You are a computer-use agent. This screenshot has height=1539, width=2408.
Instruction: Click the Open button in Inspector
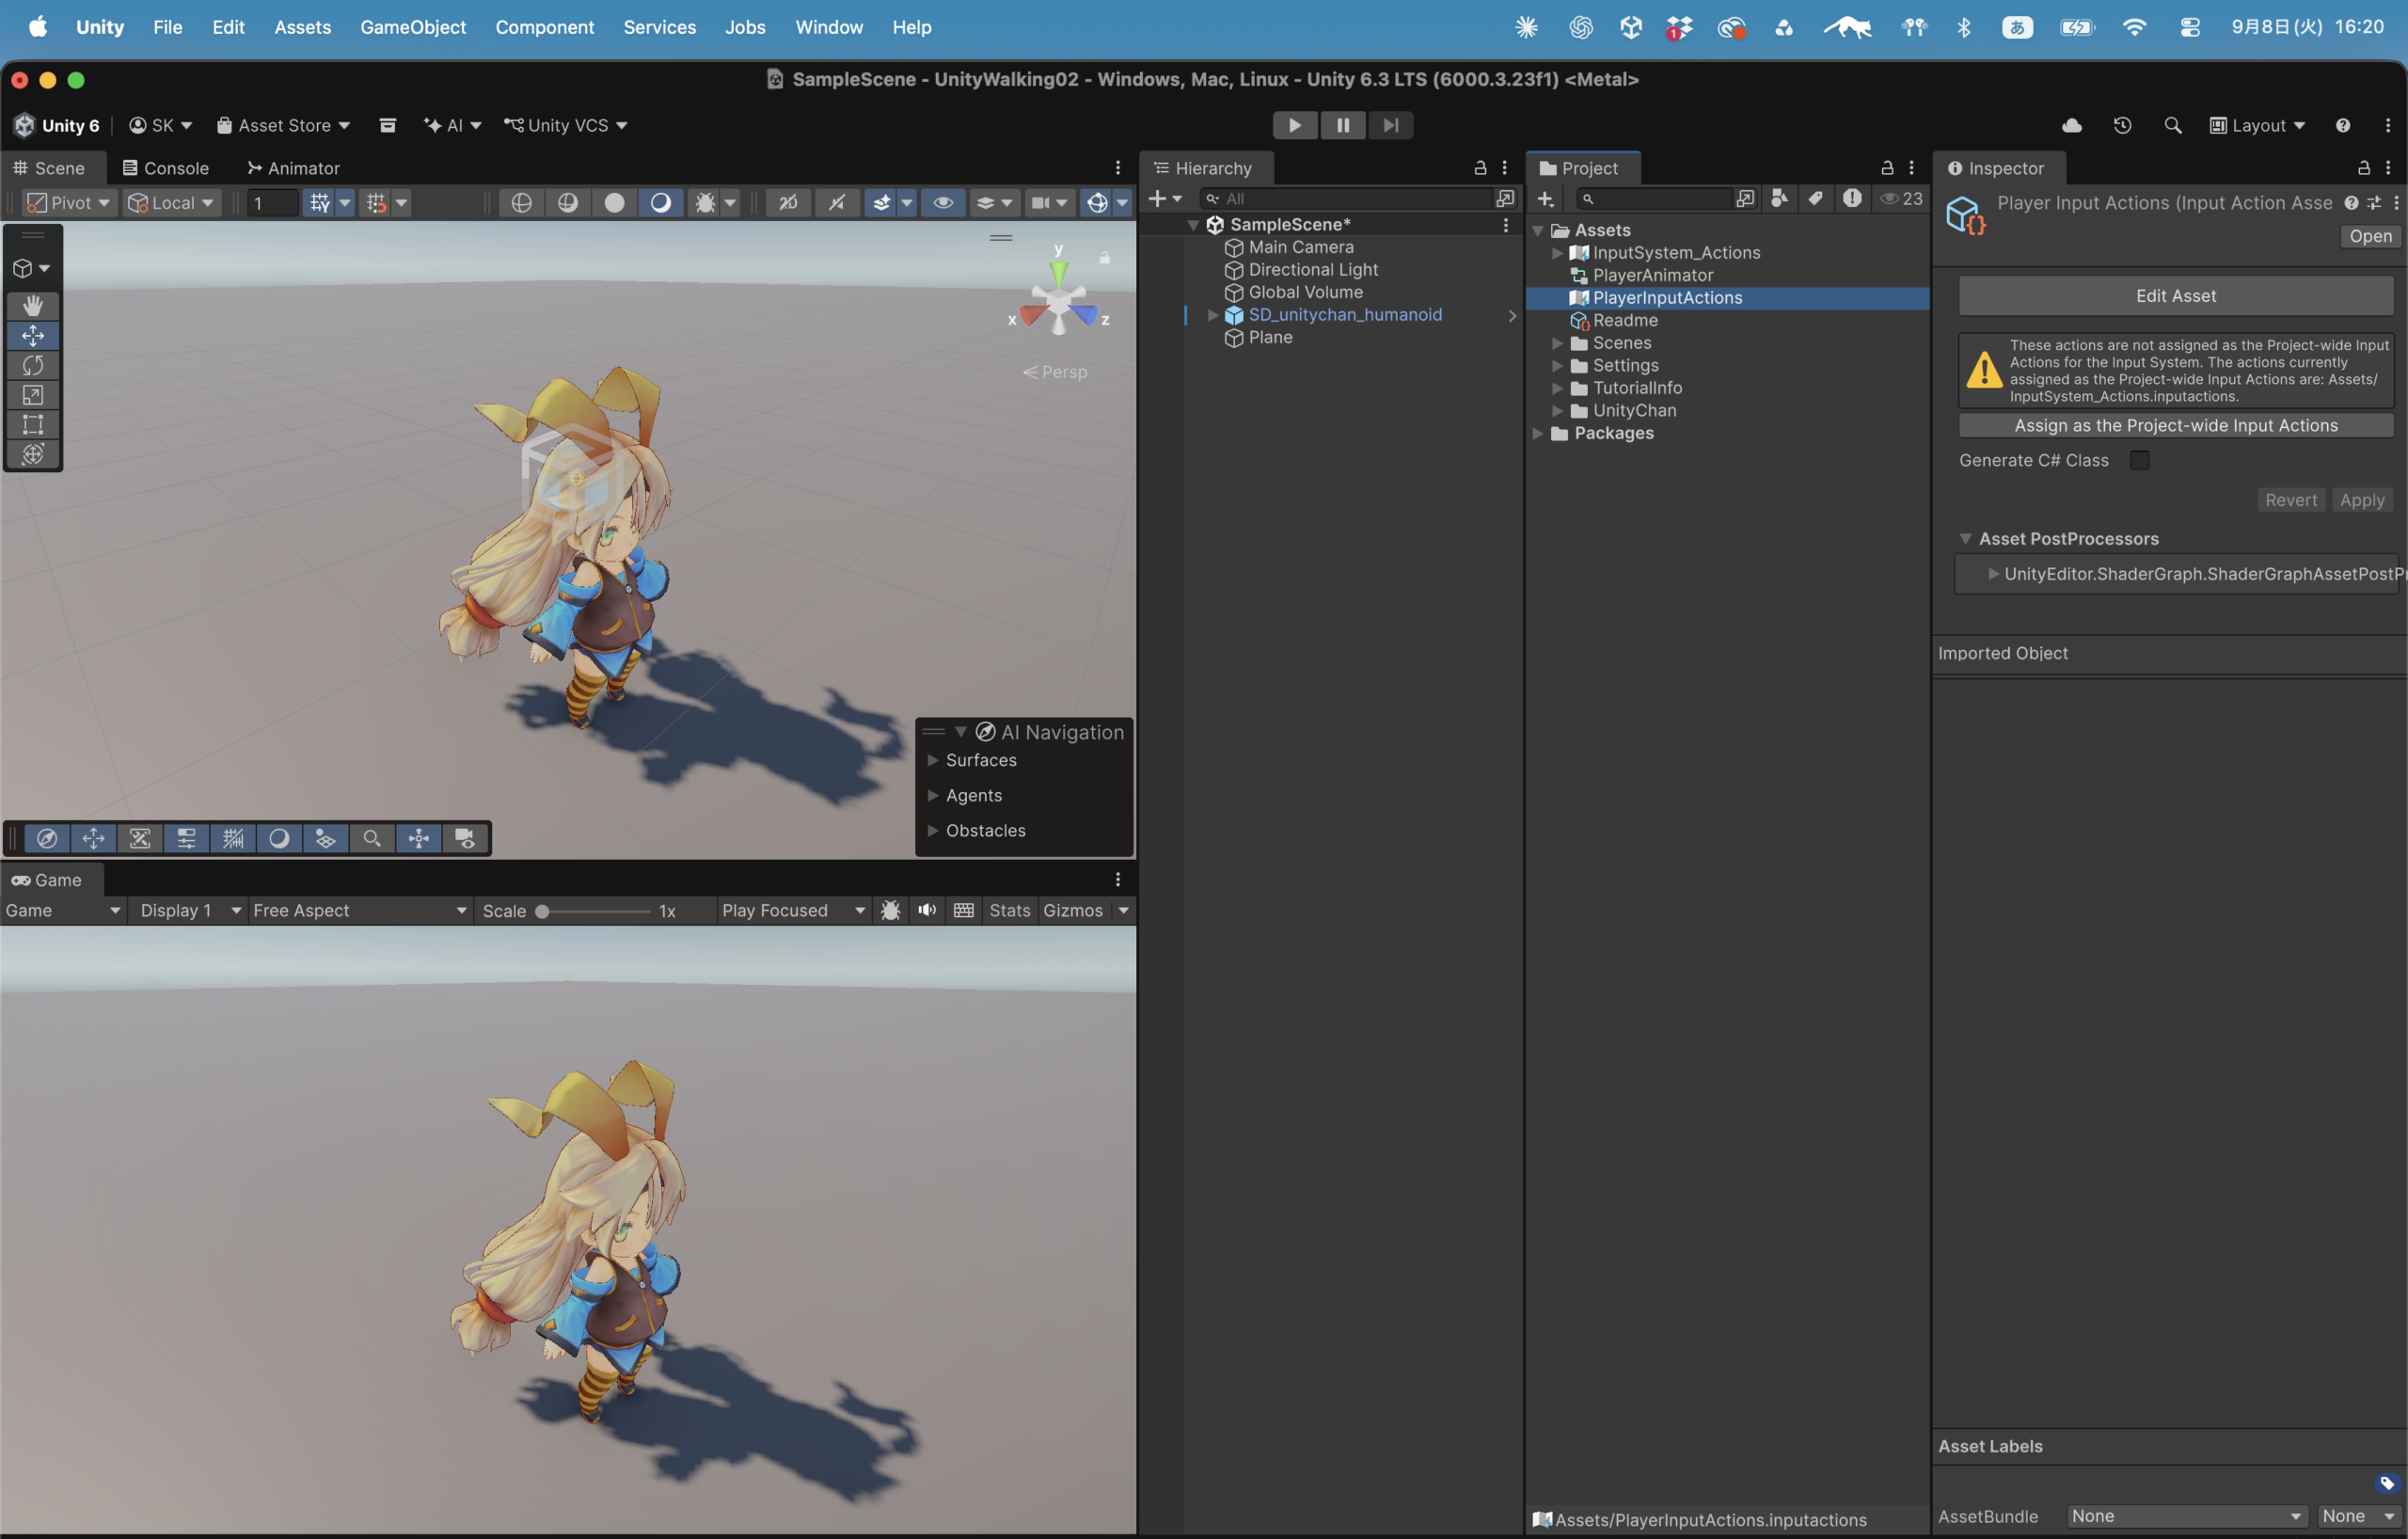pos(2370,236)
